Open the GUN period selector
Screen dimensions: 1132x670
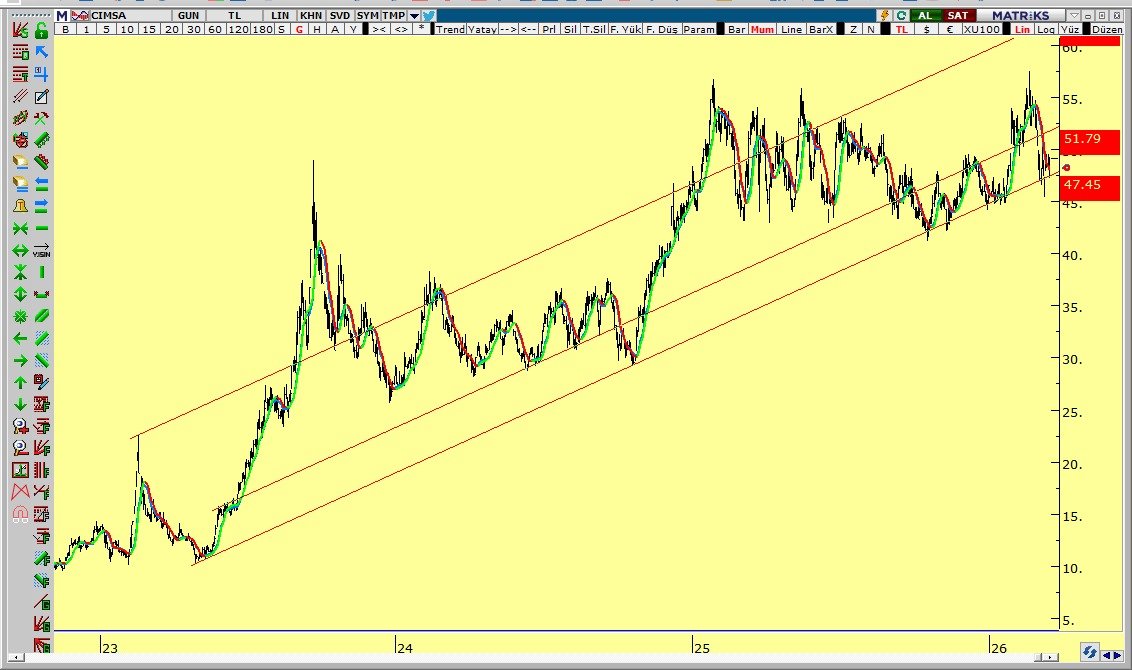[188, 15]
